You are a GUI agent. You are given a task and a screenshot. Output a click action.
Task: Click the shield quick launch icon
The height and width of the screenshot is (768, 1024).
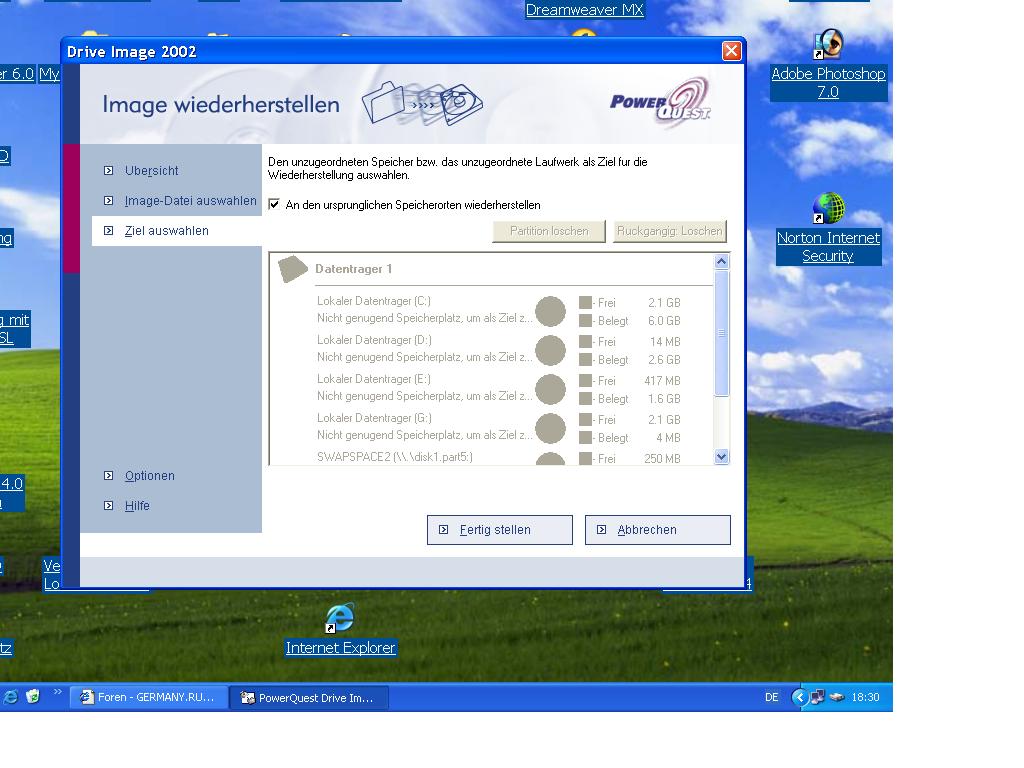coord(33,697)
